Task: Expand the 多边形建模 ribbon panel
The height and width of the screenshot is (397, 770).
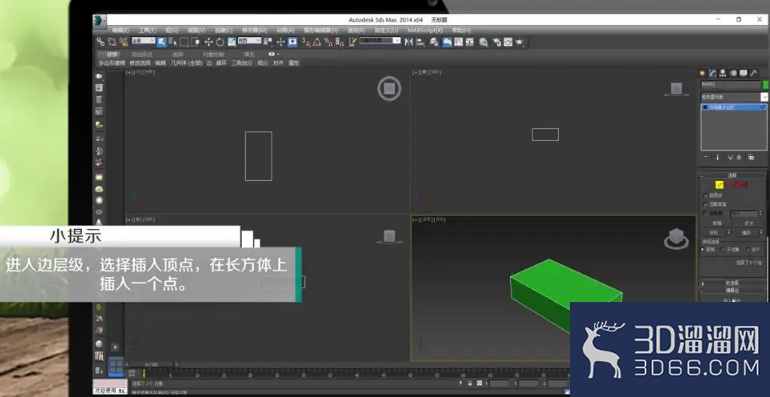Action: (x=112, y=63)
